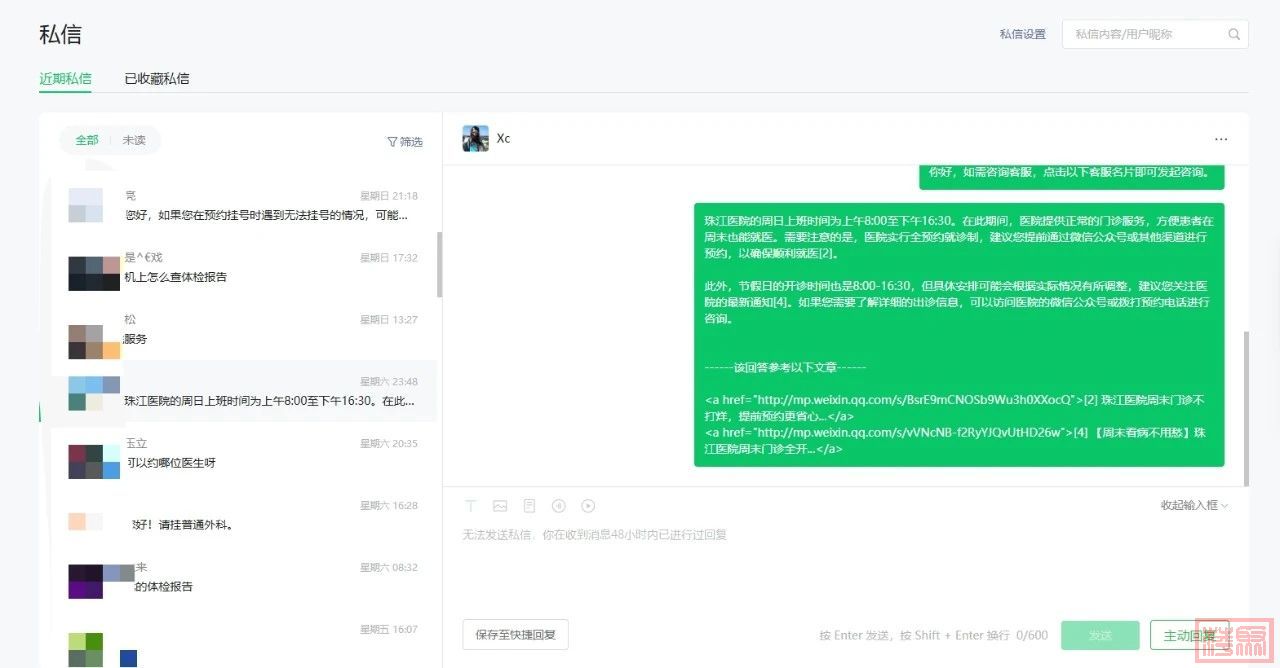Open 私信设置 settings link
The width and height of the screenshot is (1280, 668).
[x=1022, y=34]
